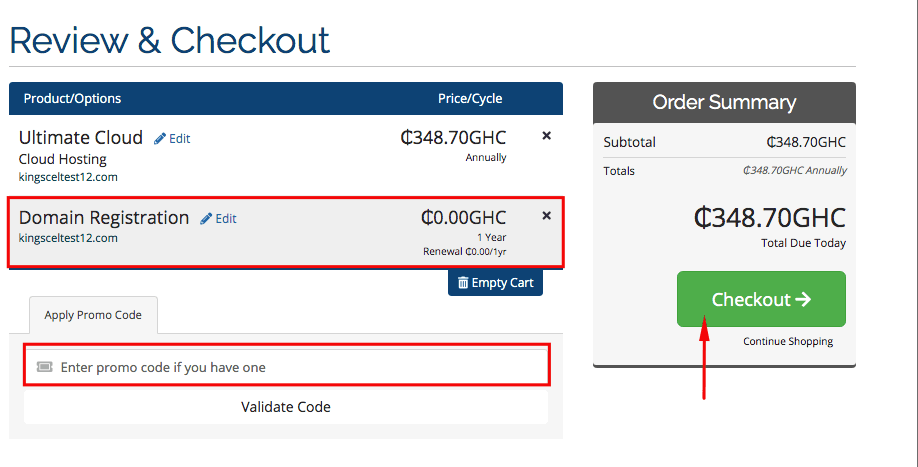The height and width of the screenshot is (467, 918).
Task: Select the Domain Registration item title
Action: (x=104, y=218)
